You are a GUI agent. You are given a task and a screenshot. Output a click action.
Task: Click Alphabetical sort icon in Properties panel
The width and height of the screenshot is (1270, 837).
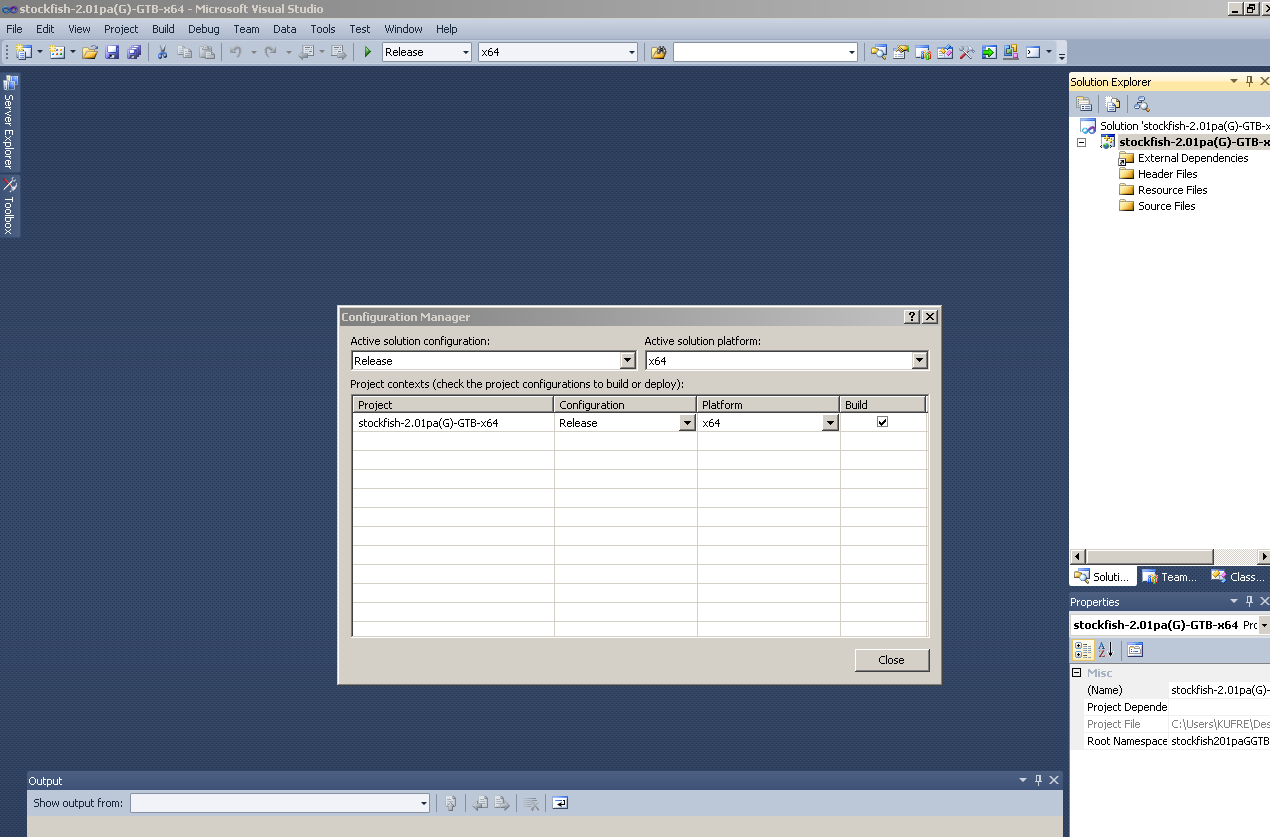point(1106,650)
